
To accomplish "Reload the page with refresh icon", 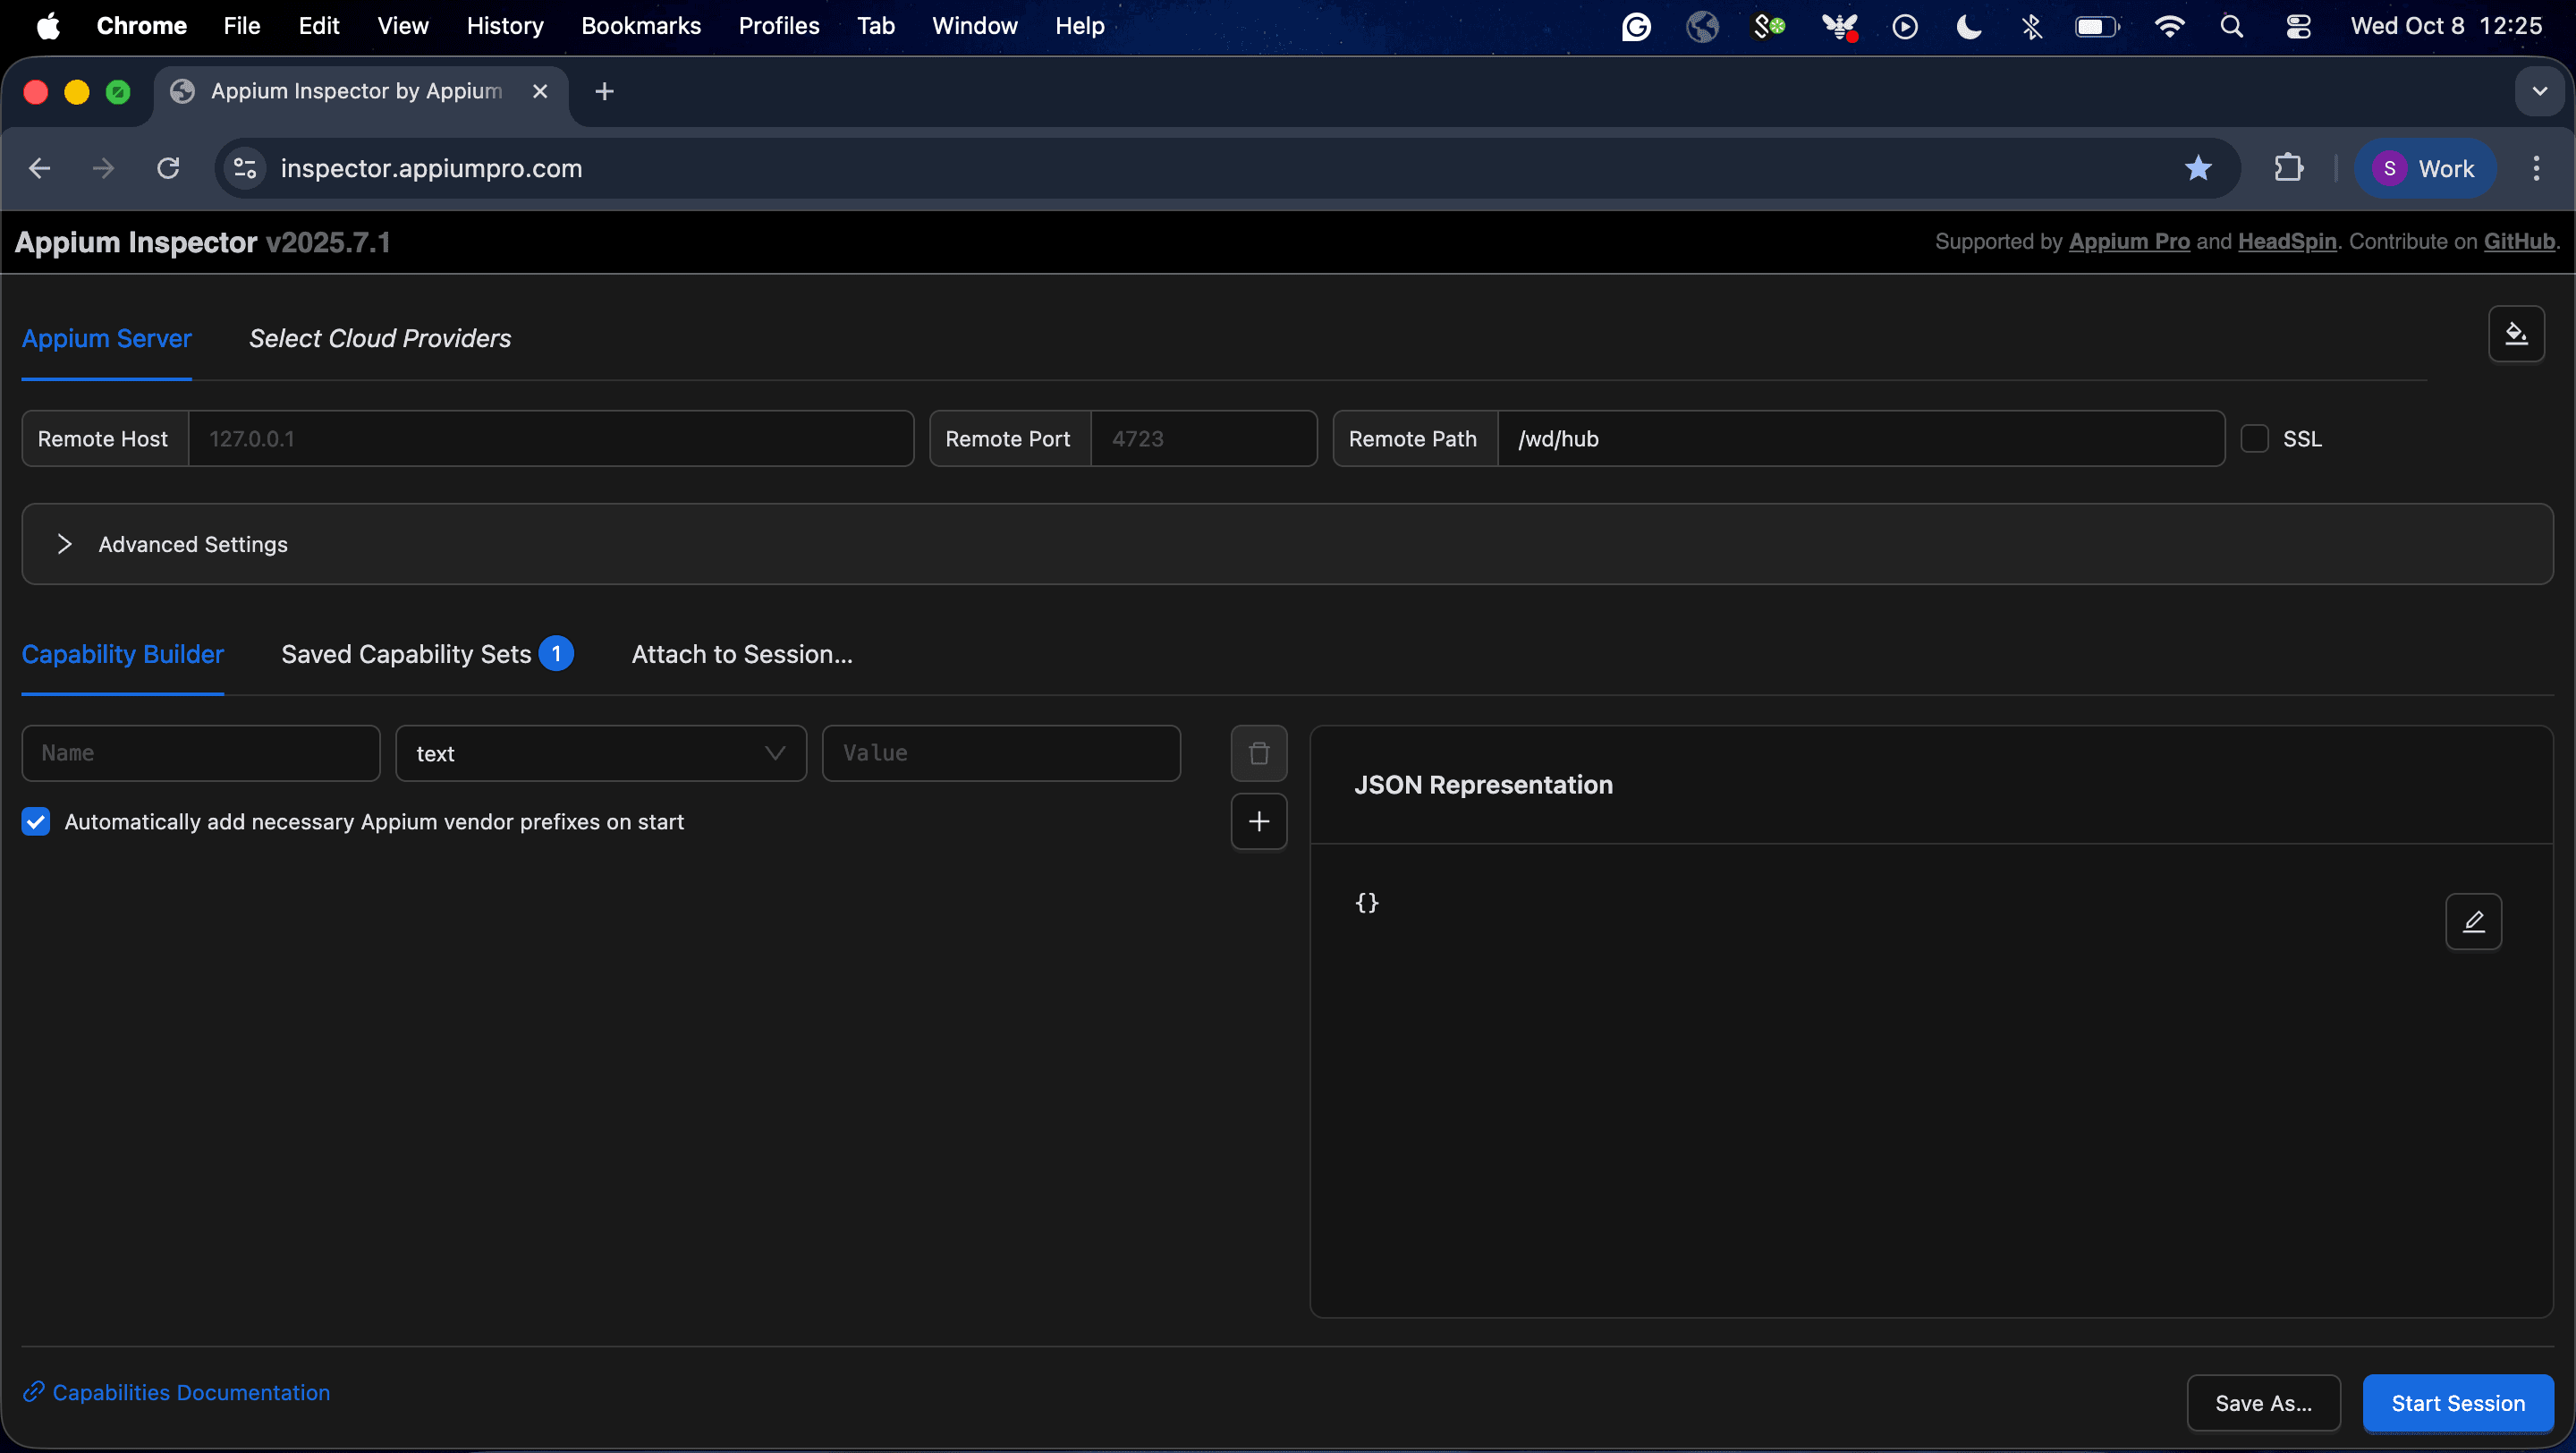I will tap(168, 168).
